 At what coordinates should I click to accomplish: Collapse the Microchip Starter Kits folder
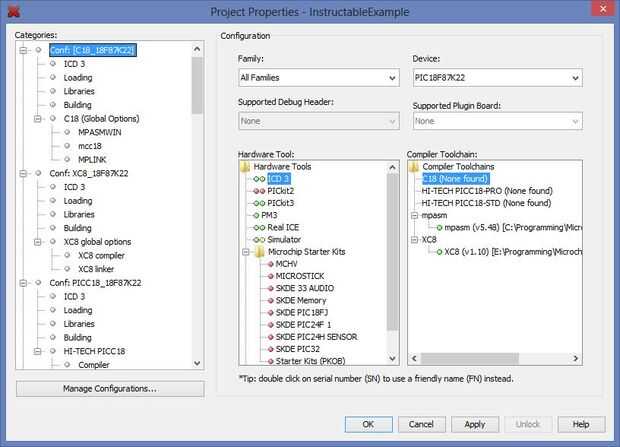[246, 252]
